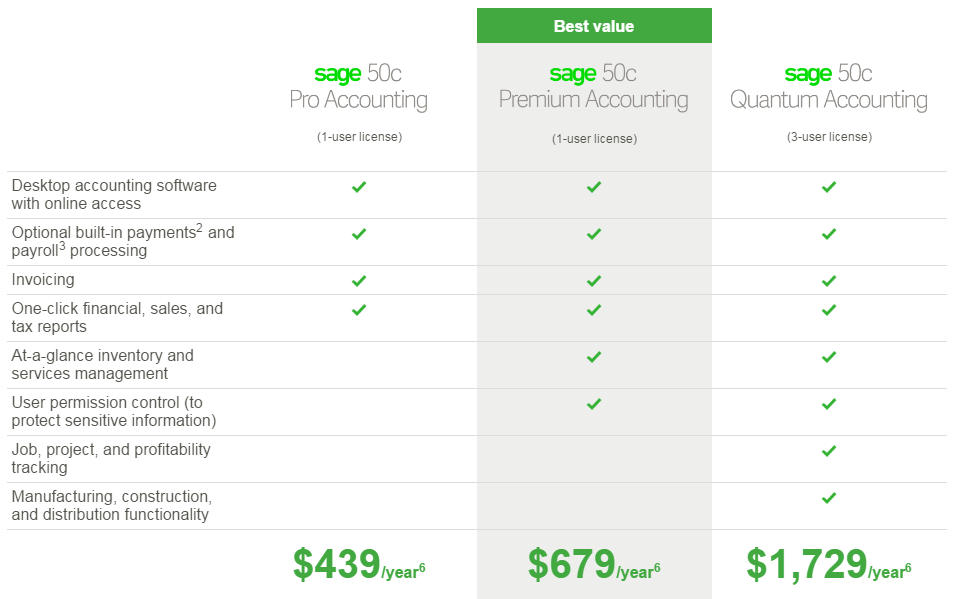The image size is (960, 599).
Task: Click the 3-user license label
Action: coord(829,137)
